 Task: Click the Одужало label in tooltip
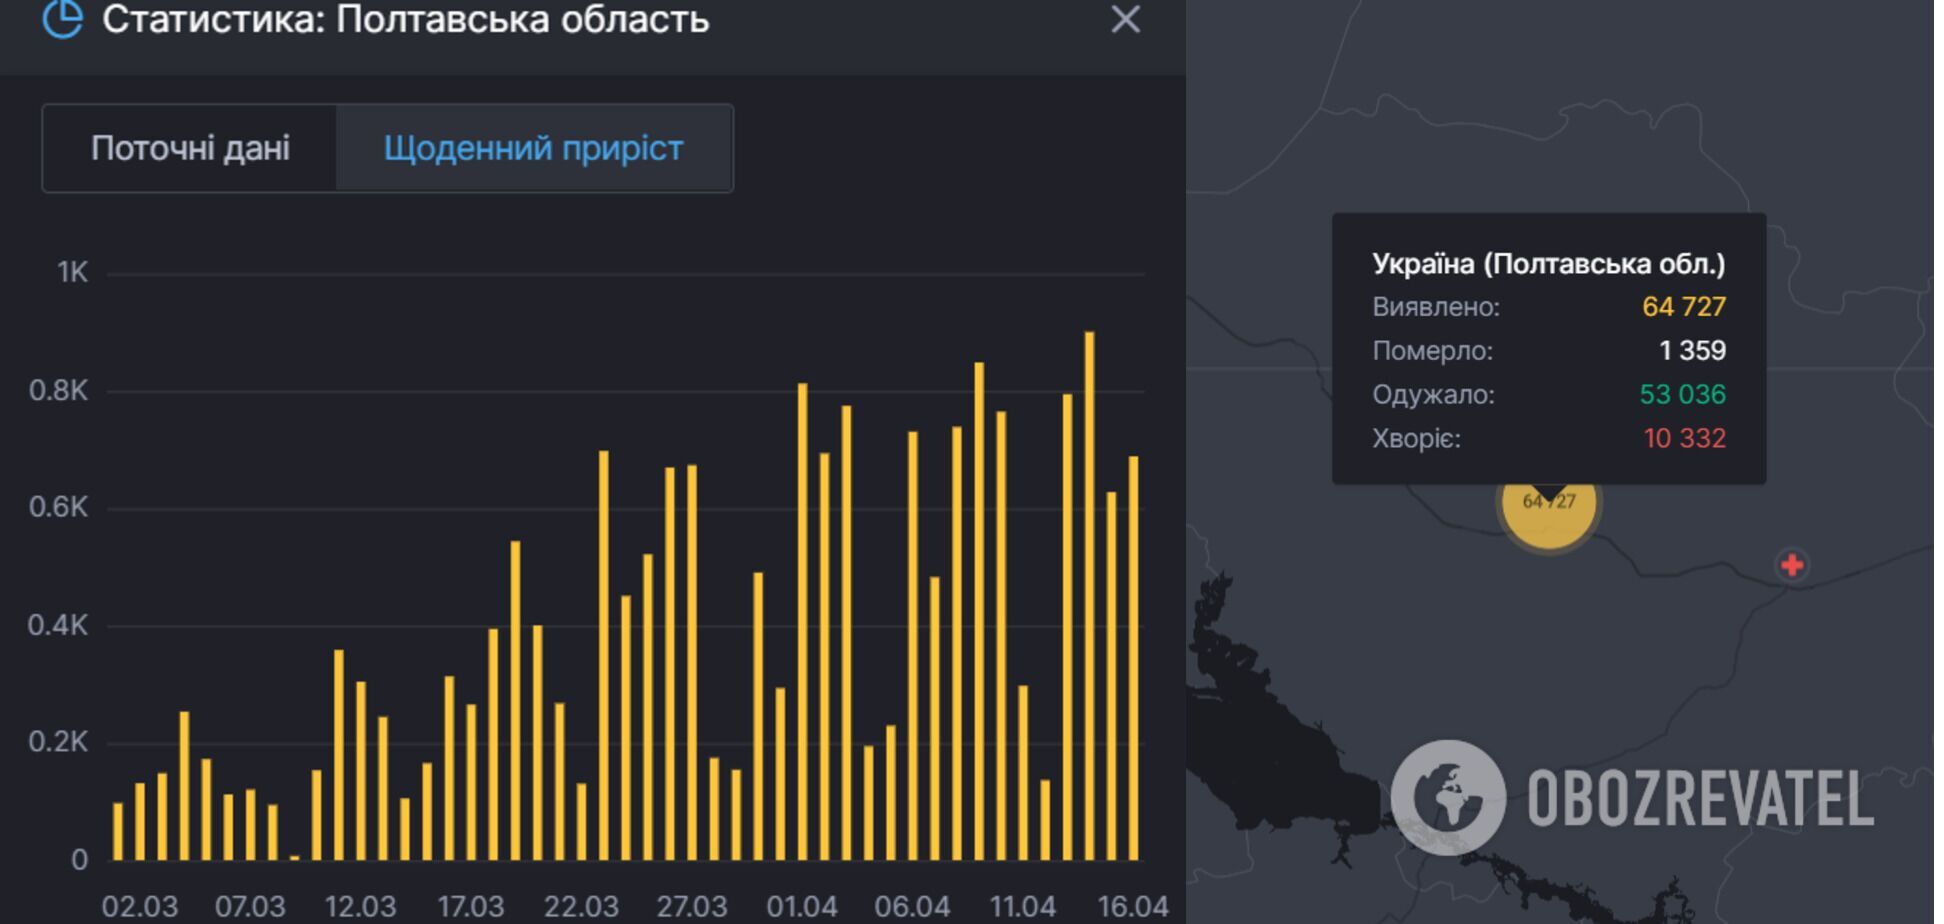coord(1433,395)
